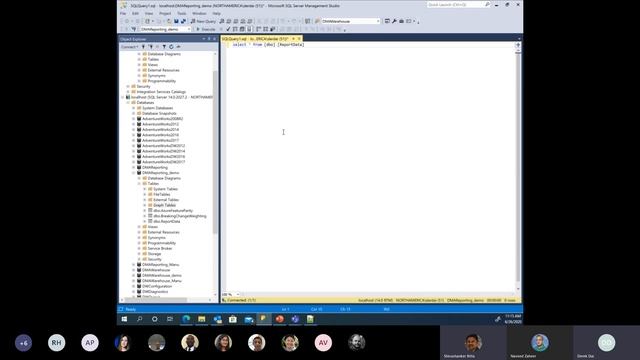Click the Save All icon in the toolbar

click(183, 21)
